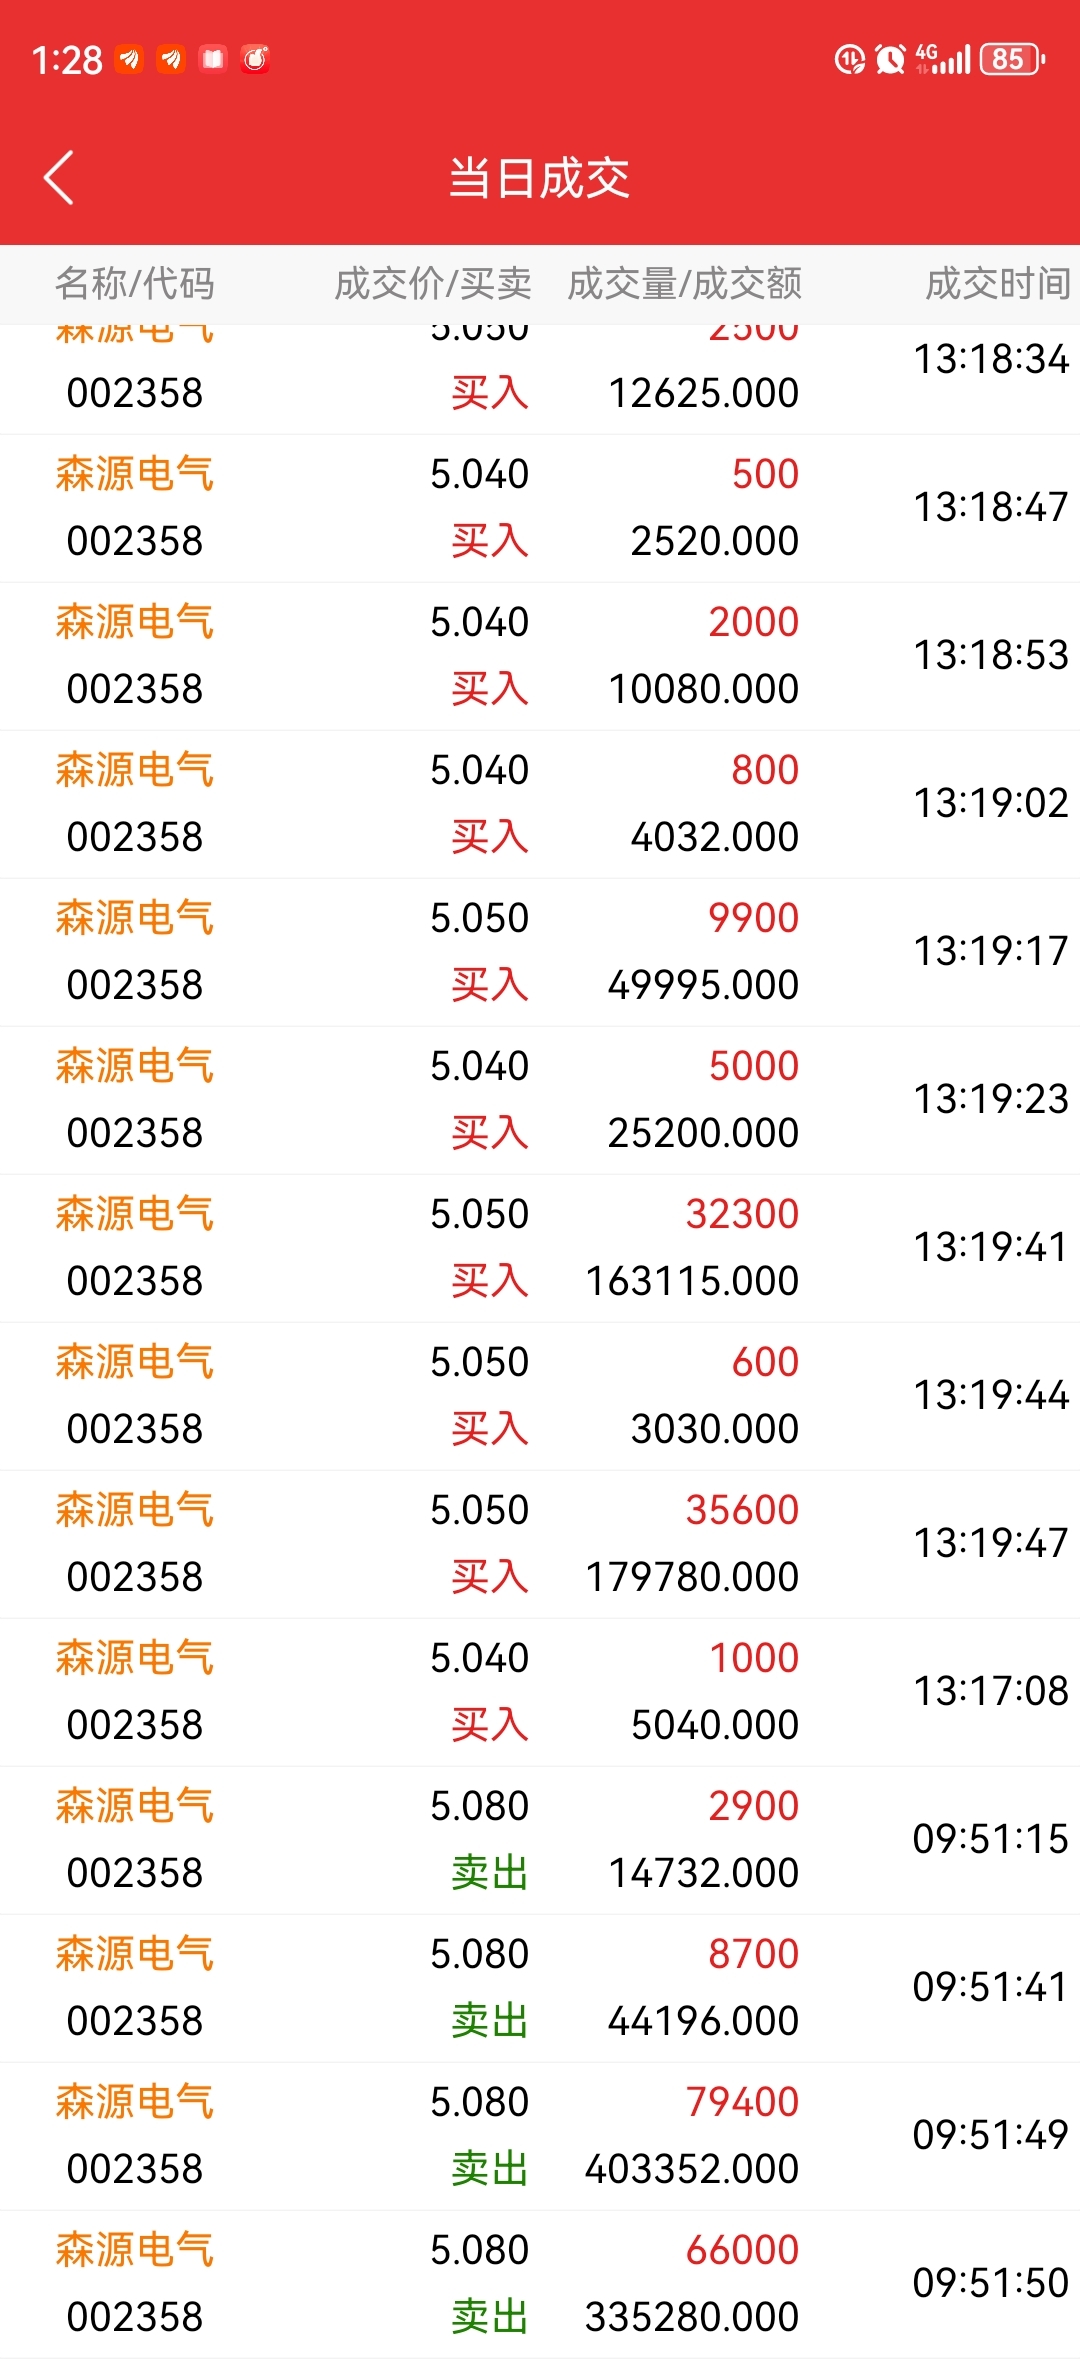The height and width of the screenshot is (2376, 1080).
Task: Tap the 成交量/成交额 column header
Action: (685, 284)
